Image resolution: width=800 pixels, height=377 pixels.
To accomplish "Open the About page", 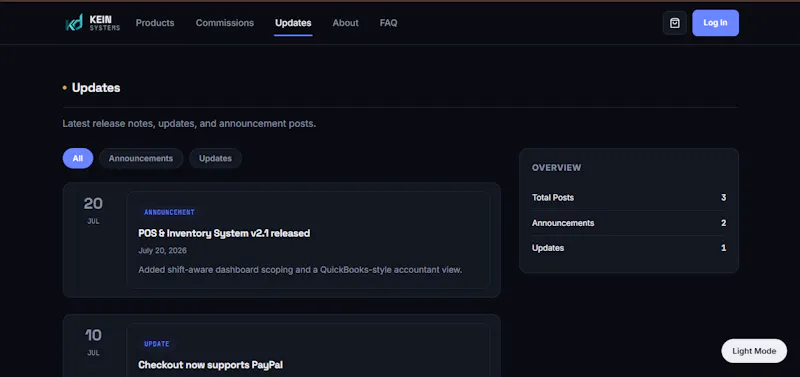I will [345, 23].
